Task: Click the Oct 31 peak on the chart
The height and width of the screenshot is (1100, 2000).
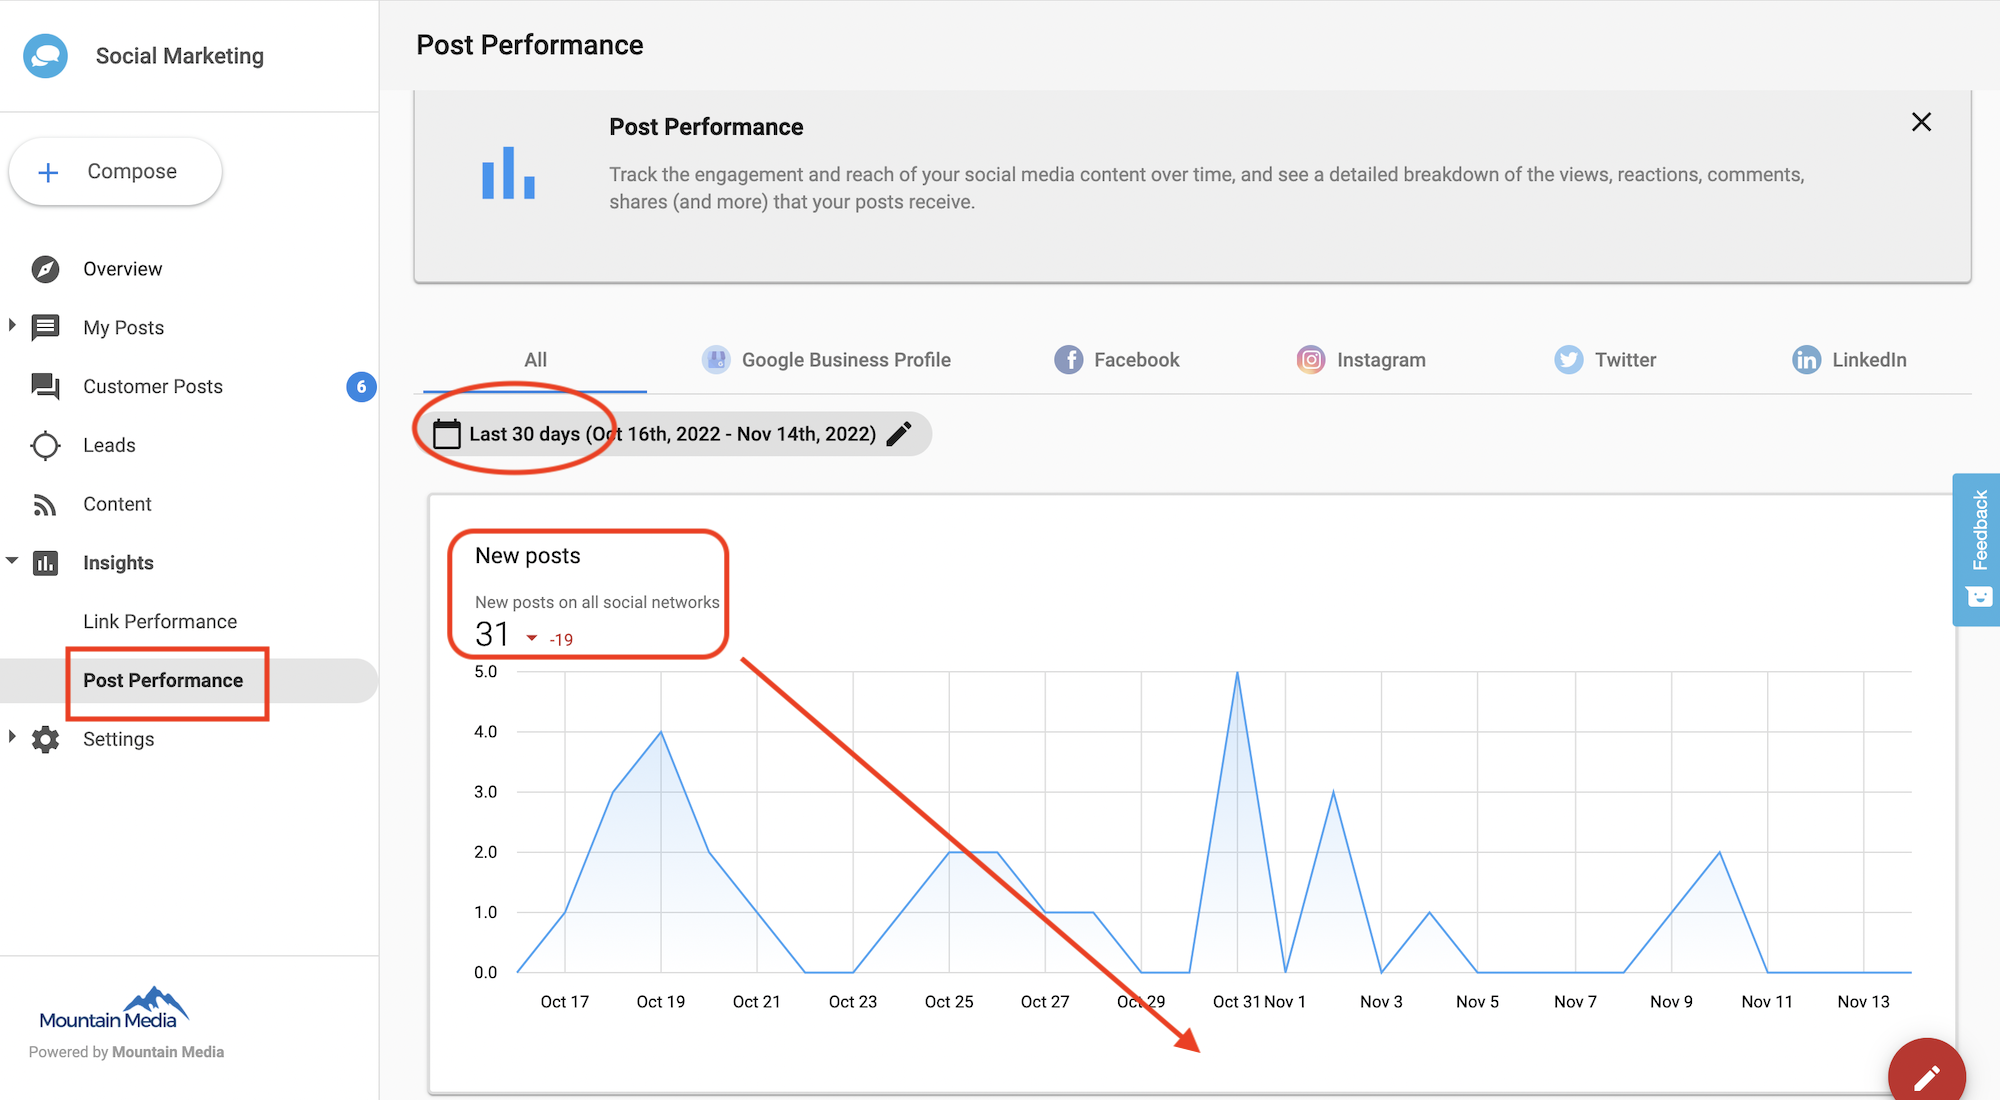Action: pyautogui.click(x=1237, y=672)
